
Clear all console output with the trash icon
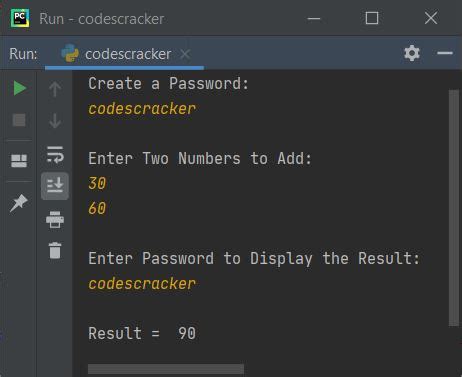click(x=55, y=250)
